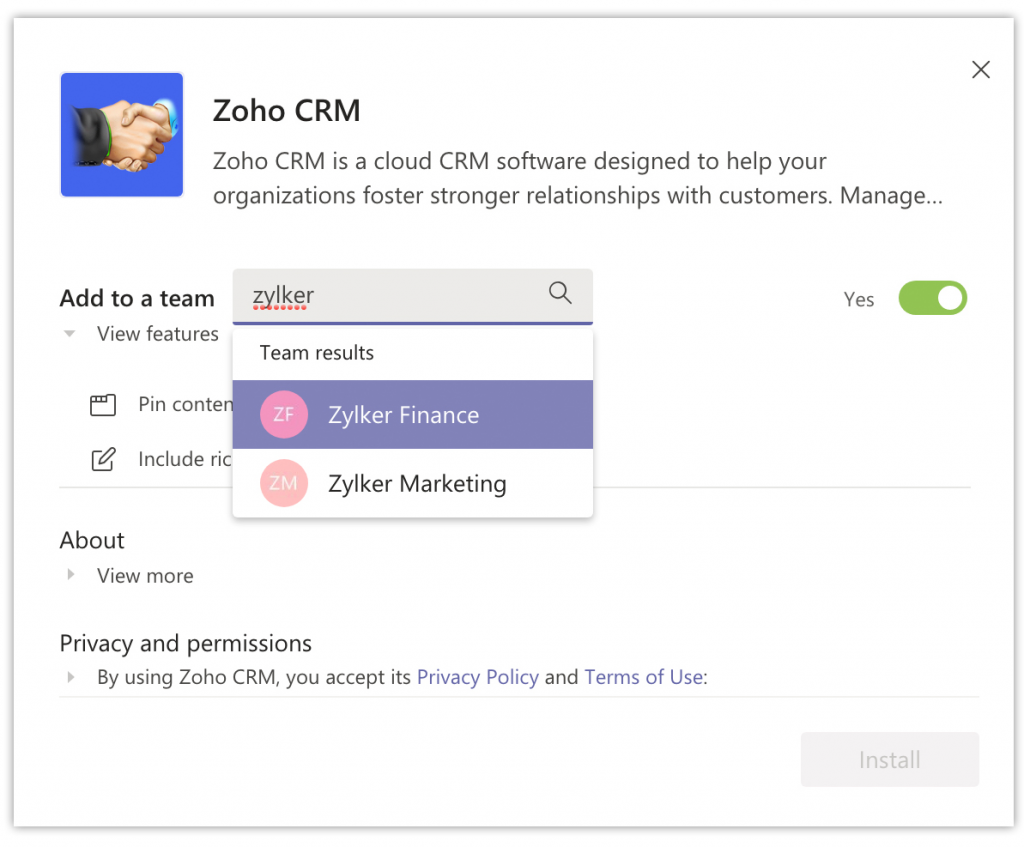The width and height of the screenshot is (1024, 847).
Task: Expand View more under About
Action: pyautogui.click(x=70, y=575)
